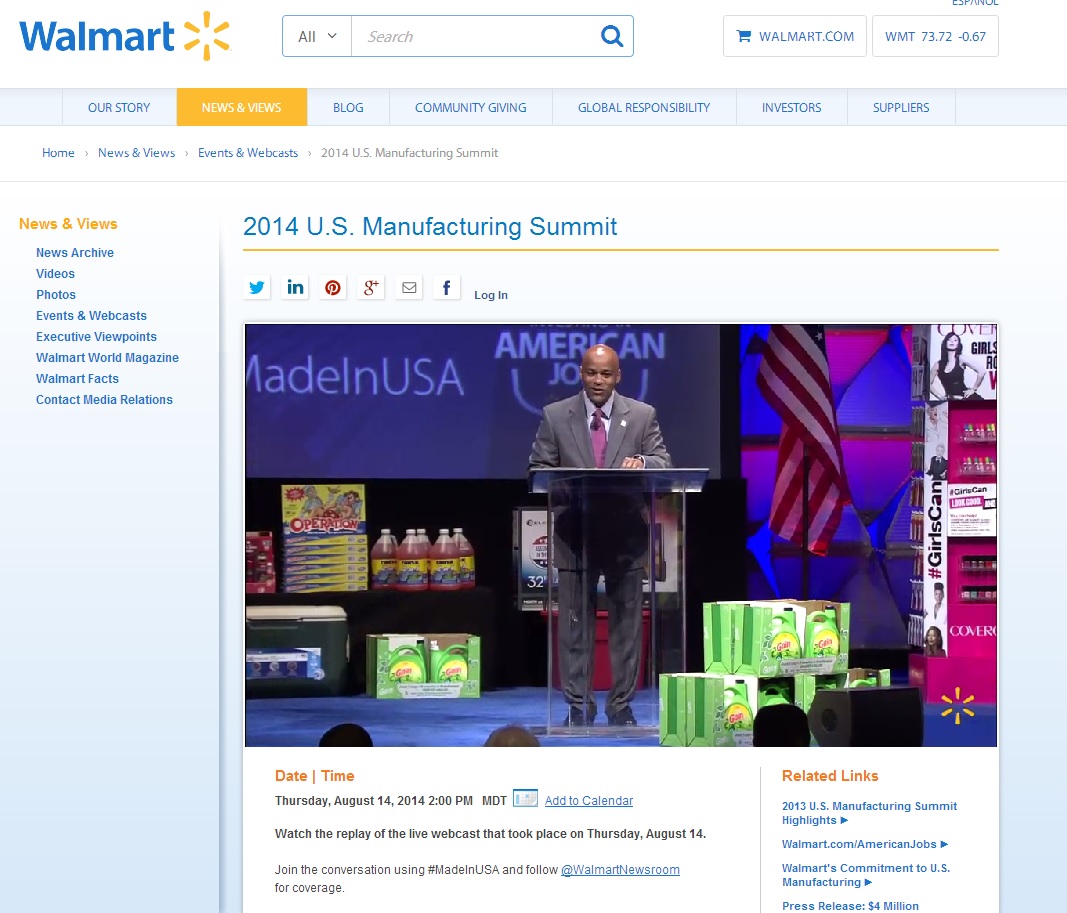1067x913 pixels.
Task: Open the Our Story menu
Action: point(119,107)
